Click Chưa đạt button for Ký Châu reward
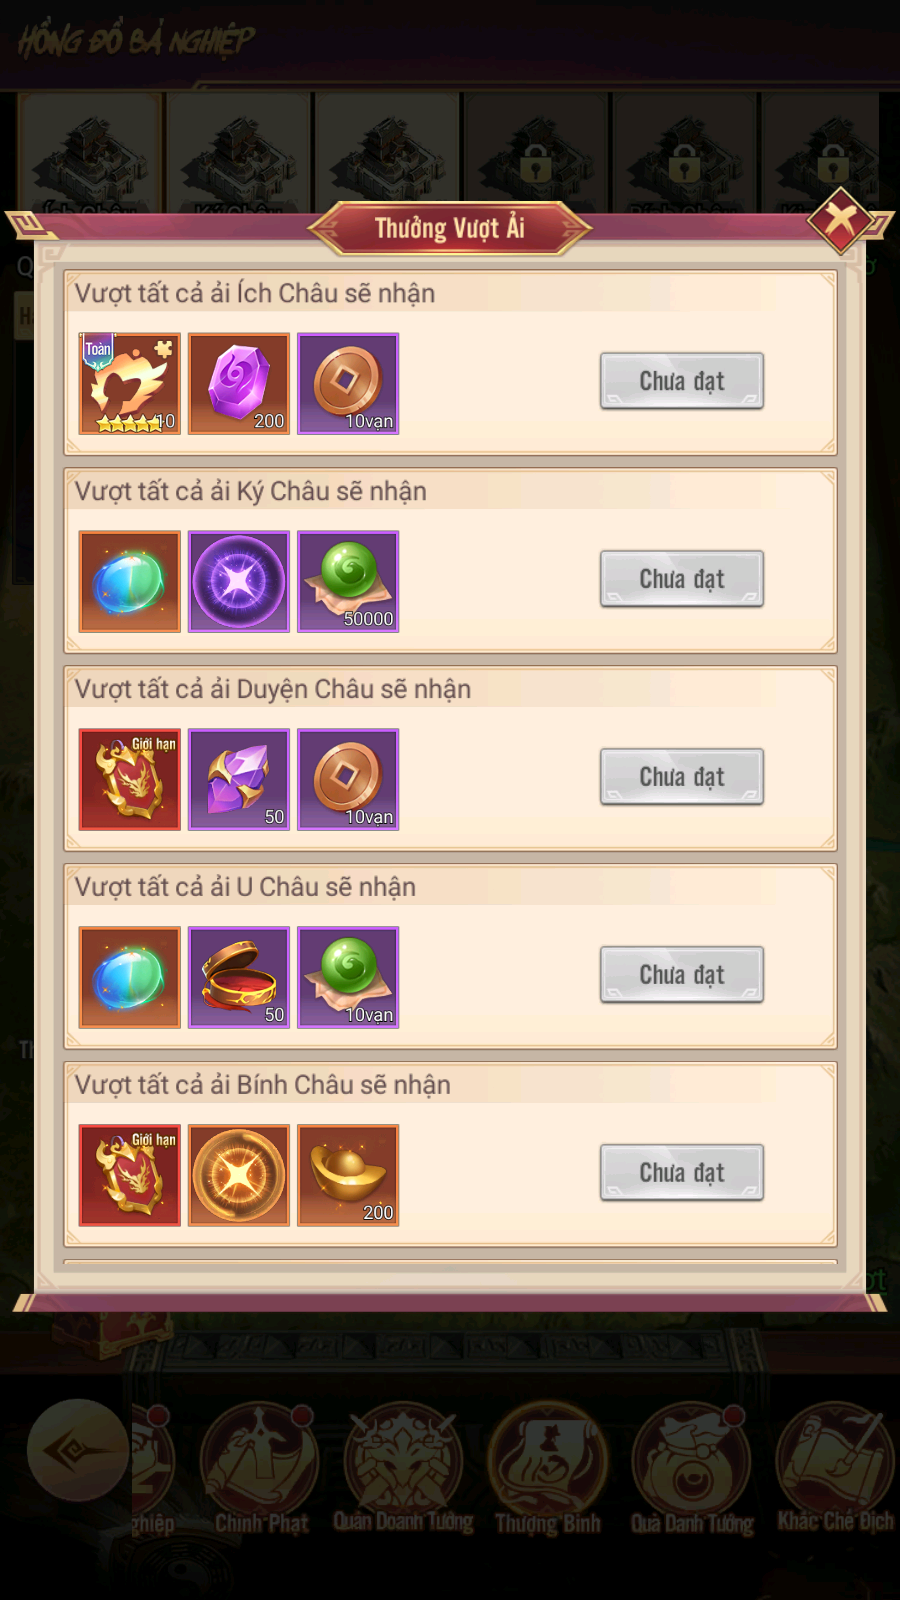This screenshot has height=1600, width=900. coord(682,579)
